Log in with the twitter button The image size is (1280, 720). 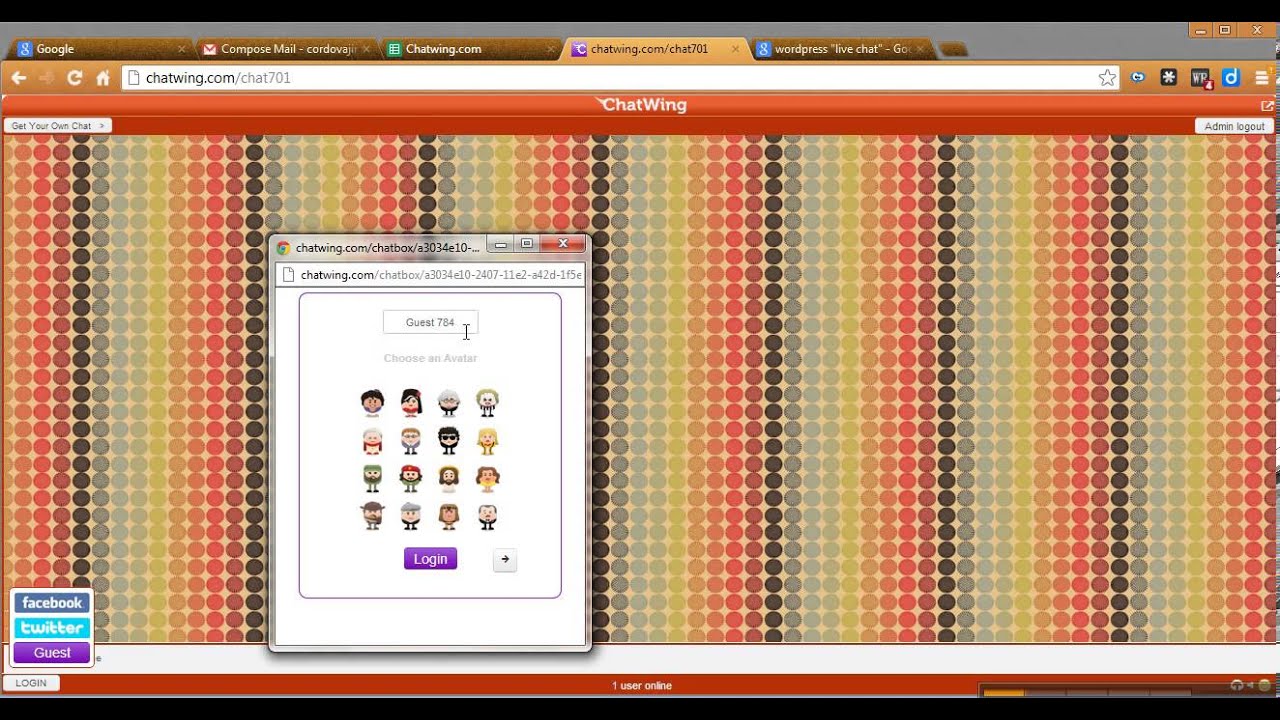click(x=52, y=628)
